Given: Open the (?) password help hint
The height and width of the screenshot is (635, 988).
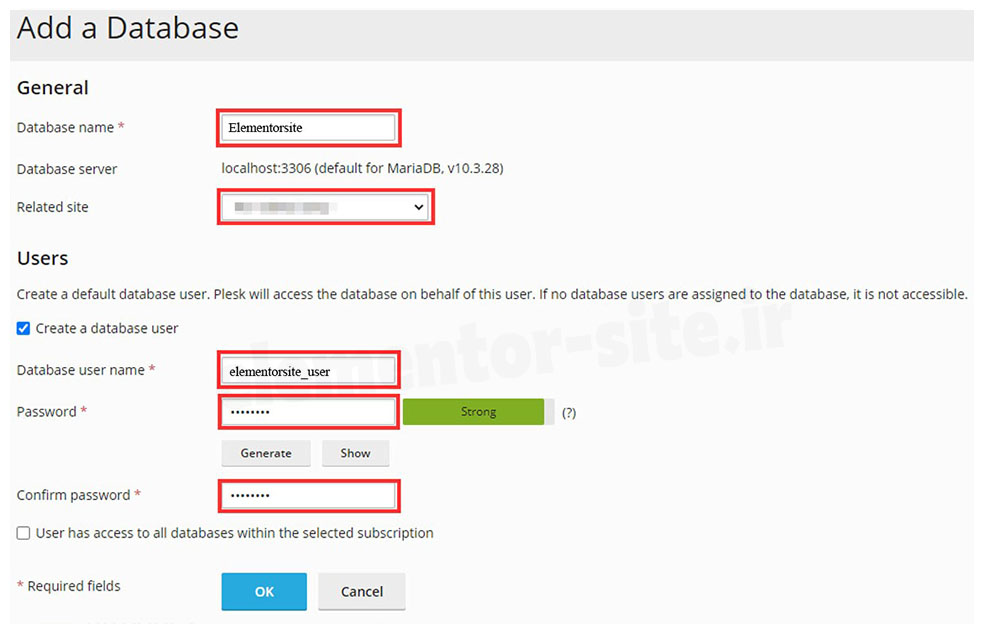Looking at the screenshot, I should 569,413.
